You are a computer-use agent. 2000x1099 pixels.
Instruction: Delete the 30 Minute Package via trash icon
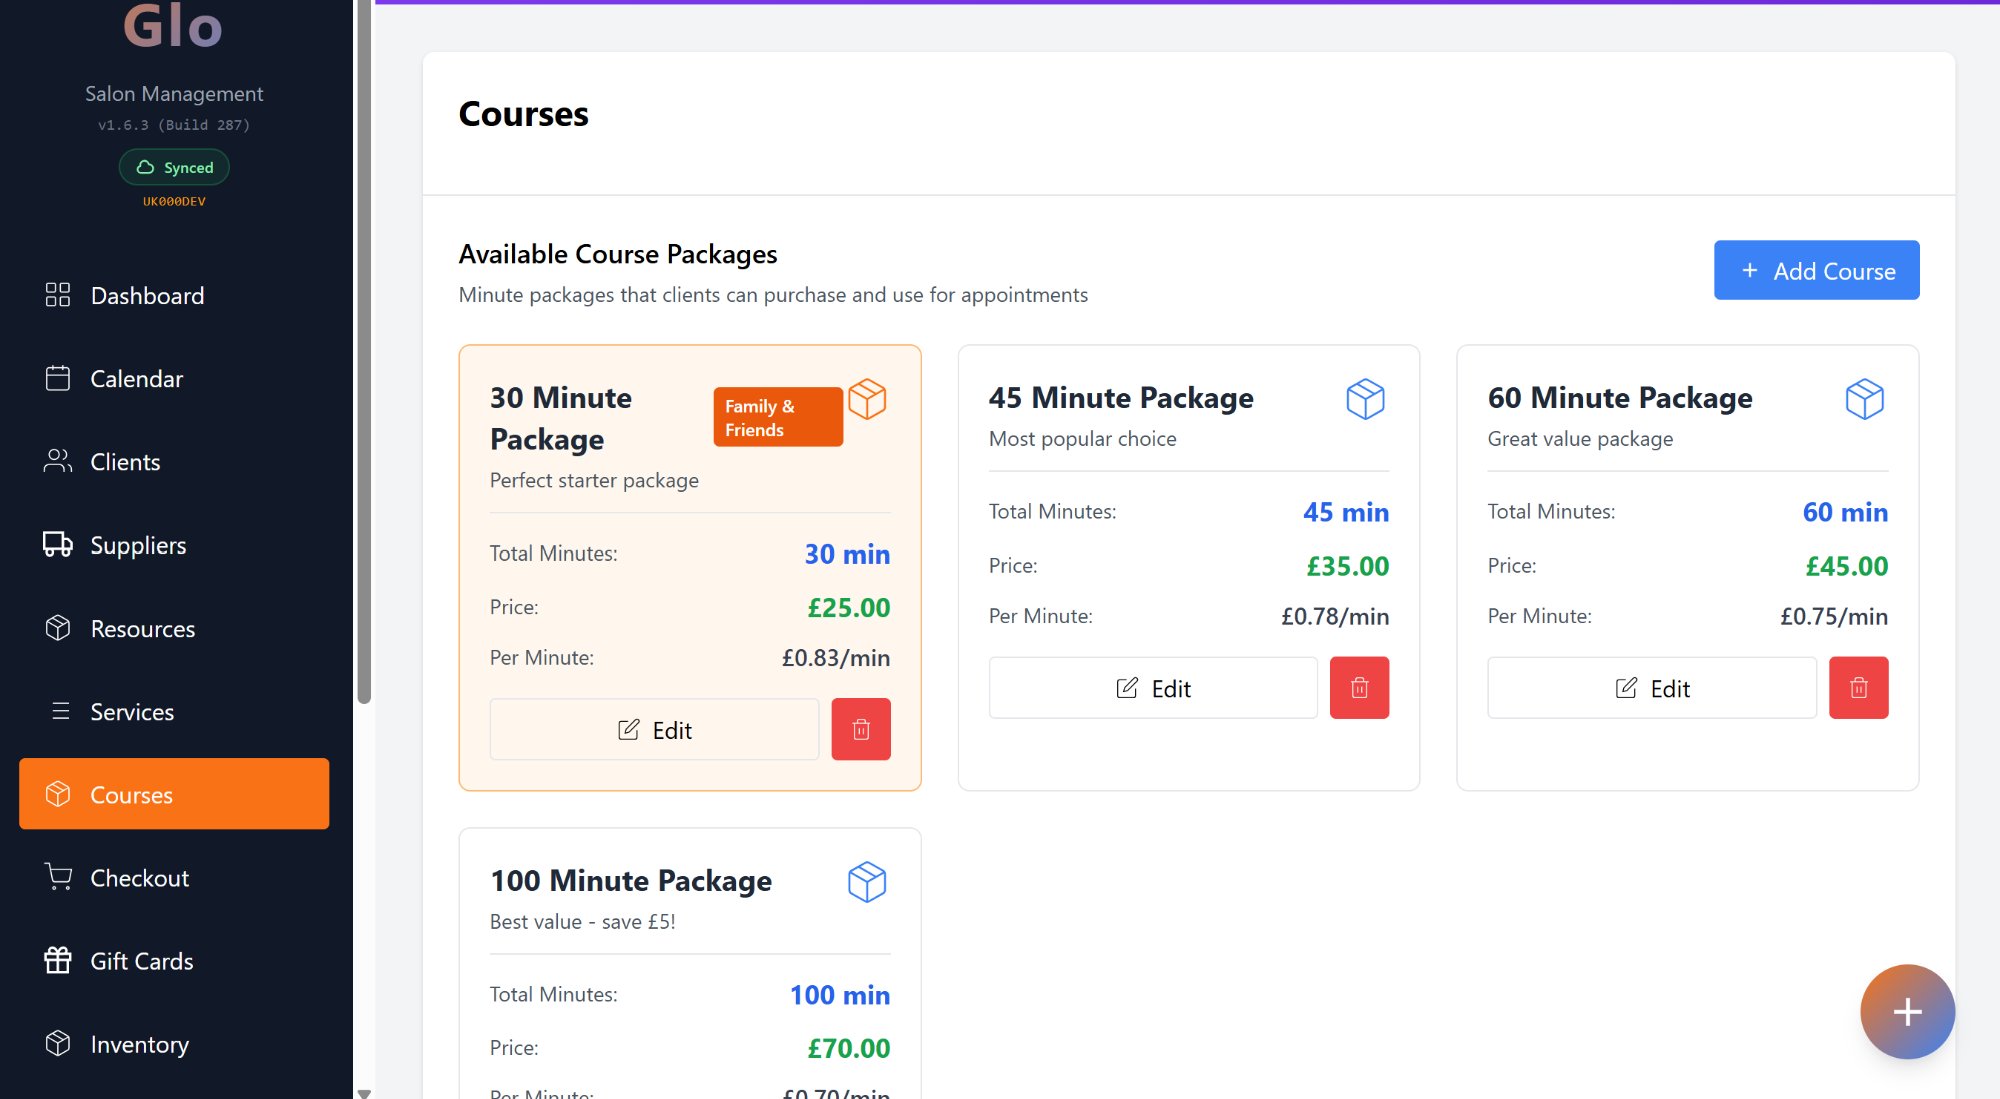pyautogui.click(x=861, y=729)
